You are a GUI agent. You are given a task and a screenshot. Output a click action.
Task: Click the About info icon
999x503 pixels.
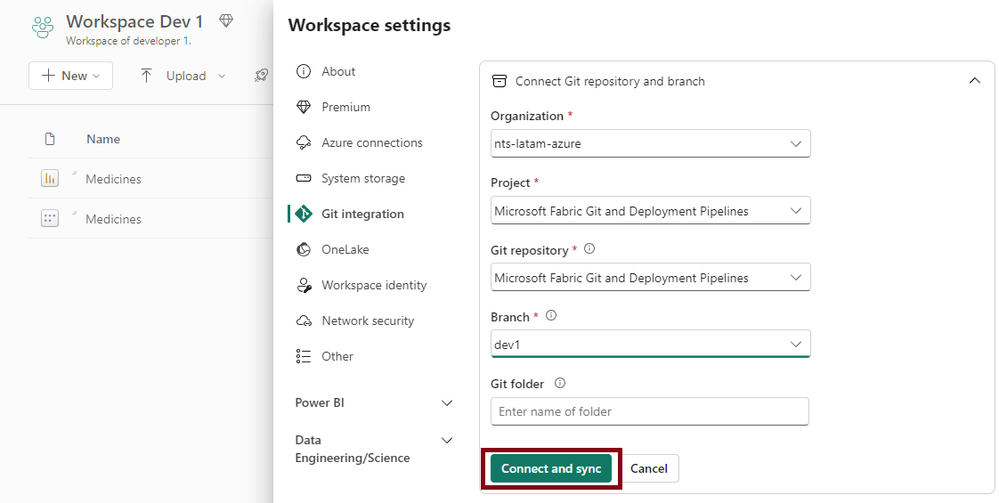coord(304,71)
